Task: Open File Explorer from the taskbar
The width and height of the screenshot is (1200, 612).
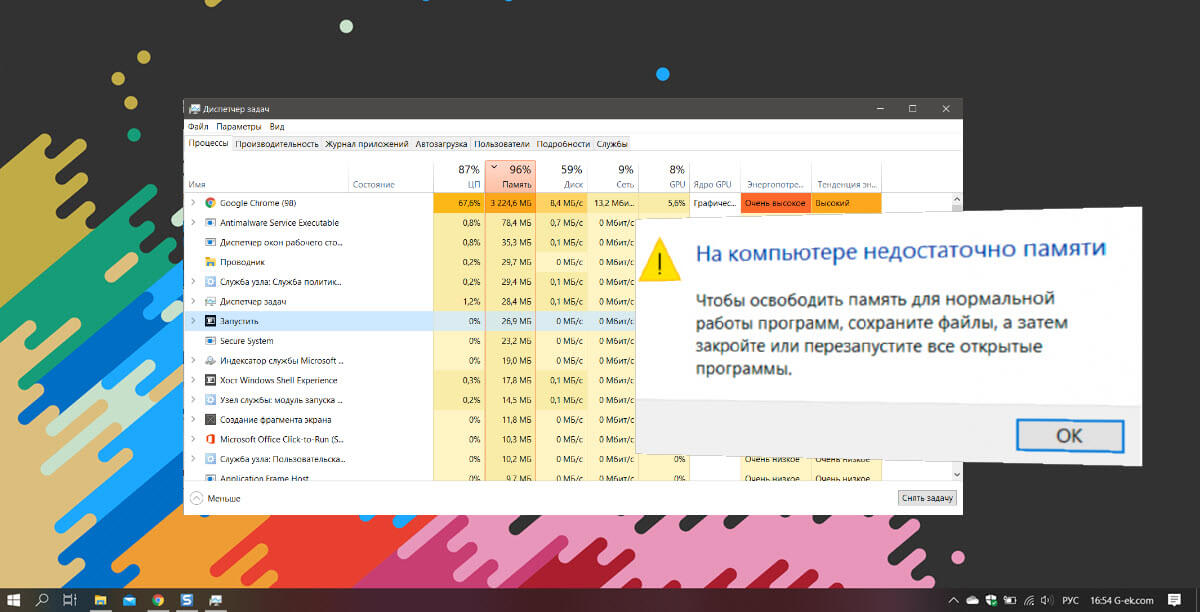Action: point(100,600)
